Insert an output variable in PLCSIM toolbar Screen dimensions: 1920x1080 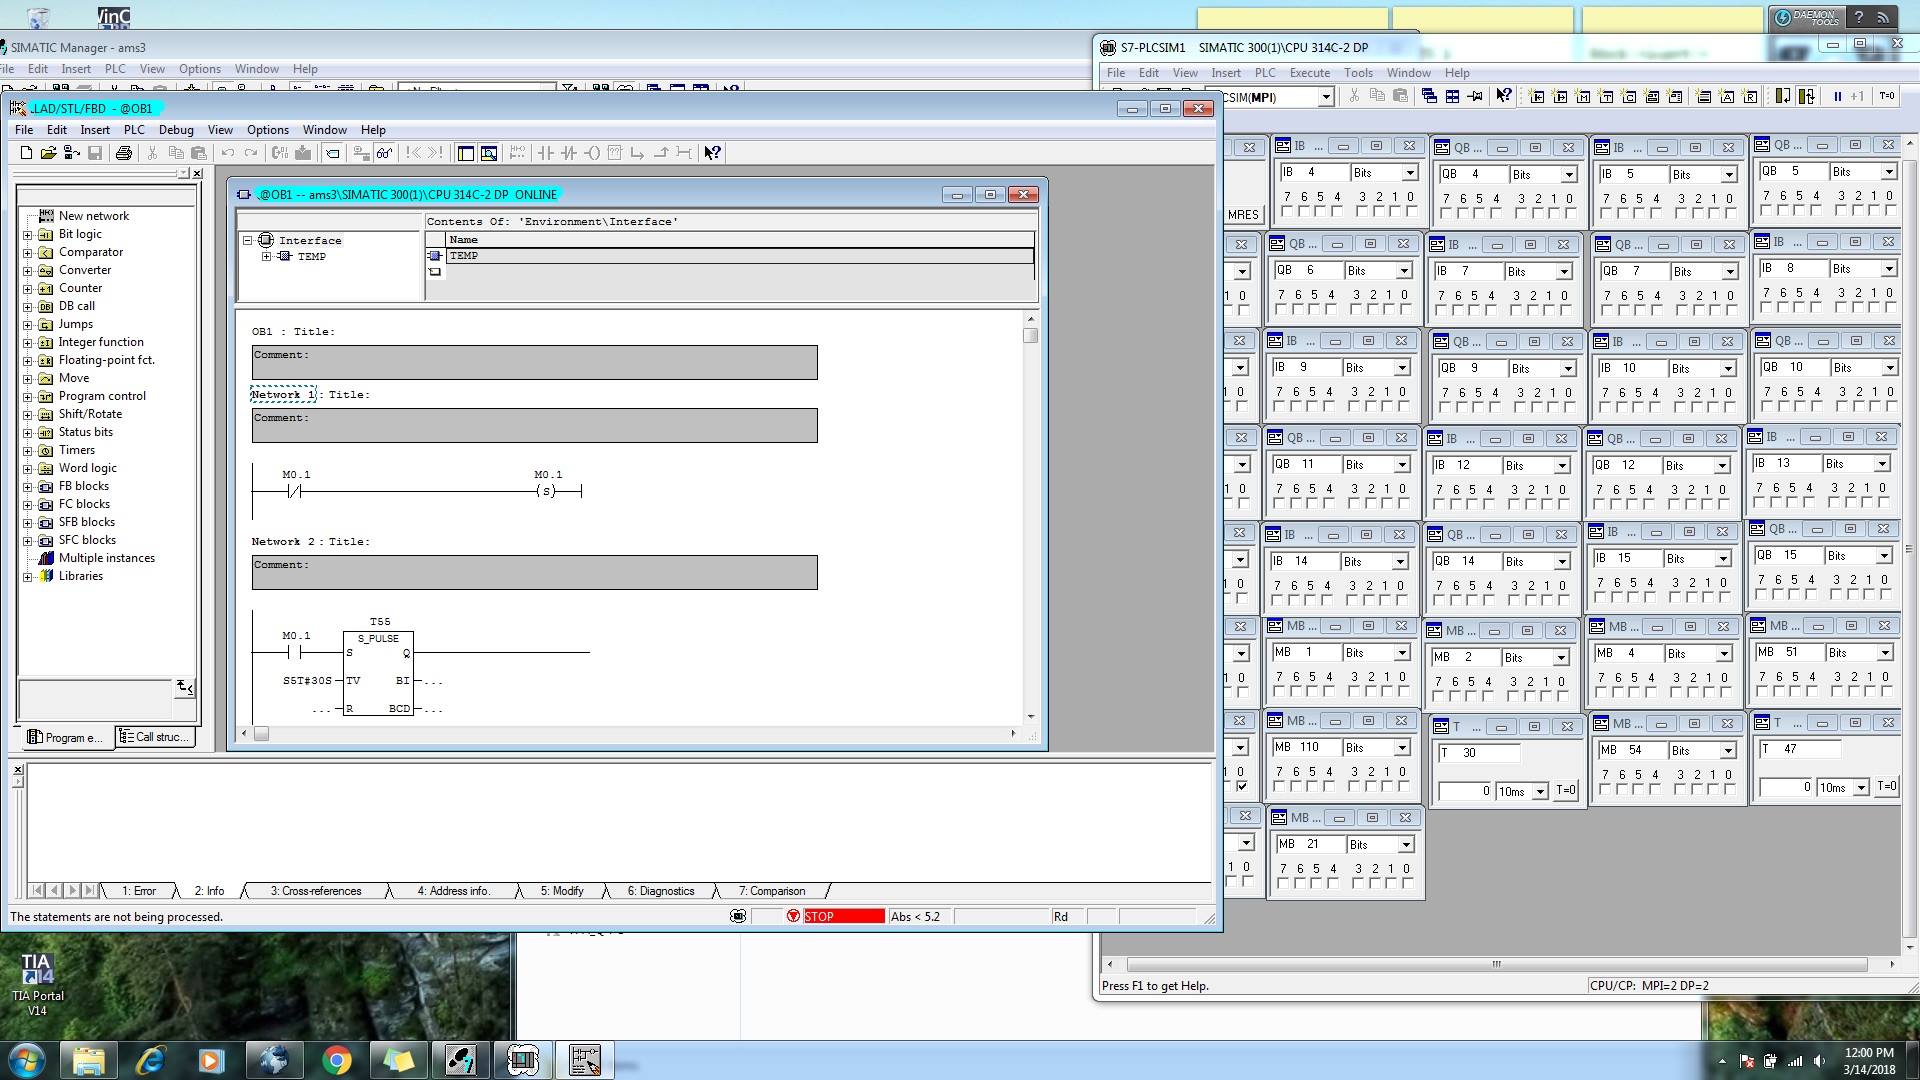click(1560, 96)
